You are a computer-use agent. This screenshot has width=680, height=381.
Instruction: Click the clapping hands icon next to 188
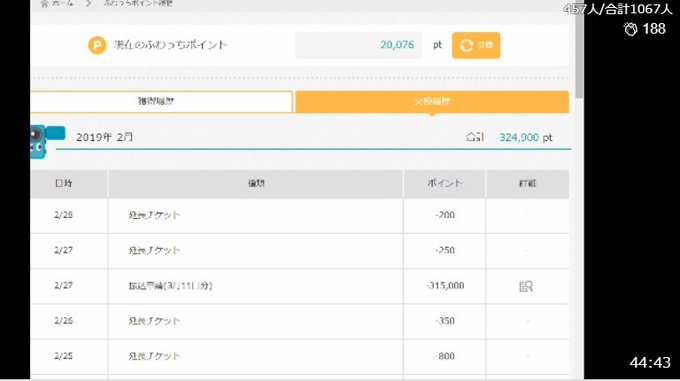click(630, 29)
